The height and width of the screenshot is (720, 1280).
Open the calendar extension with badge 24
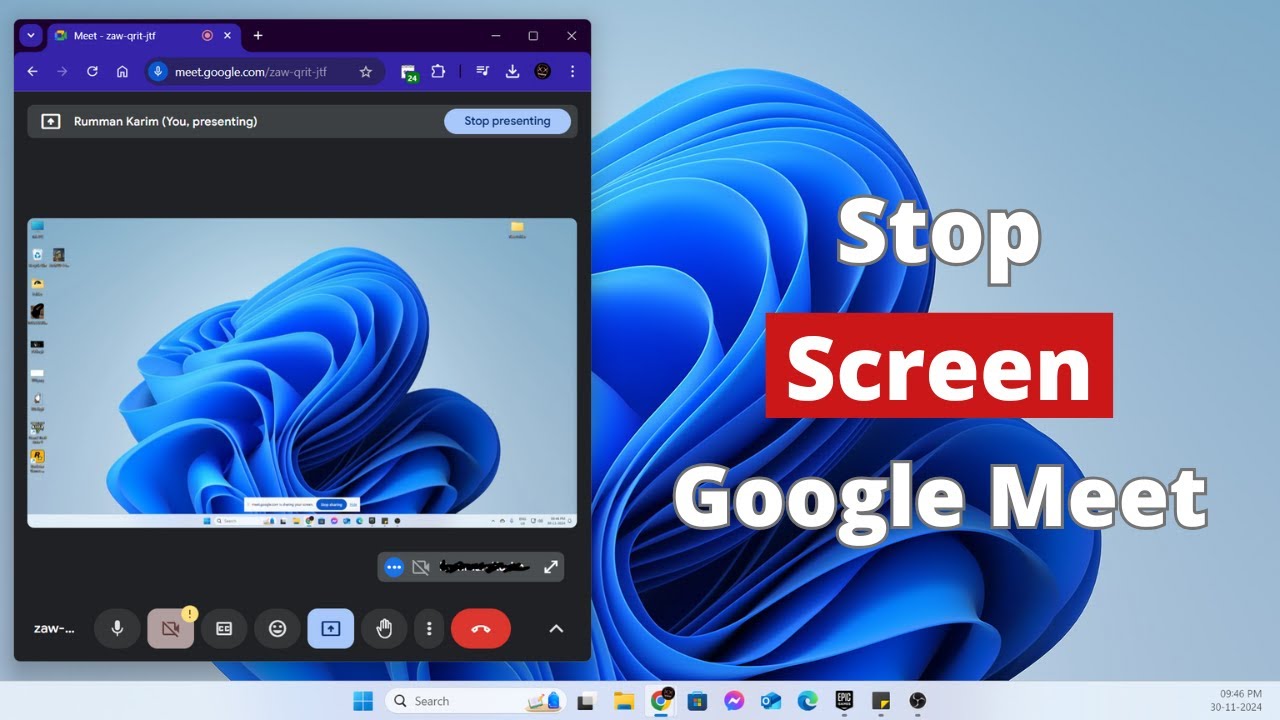coord(408,72)
